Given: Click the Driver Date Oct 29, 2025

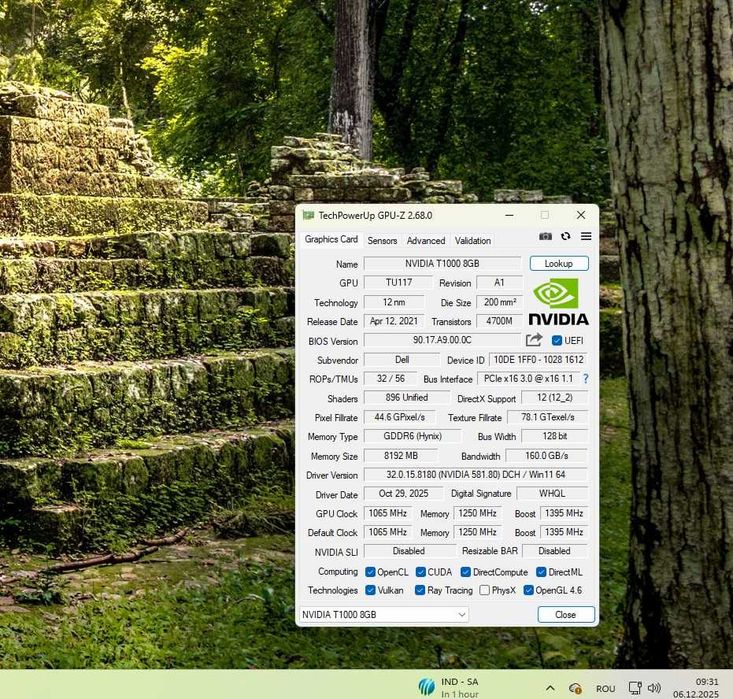Looking at the screenshot, I should tap(403, 493).
